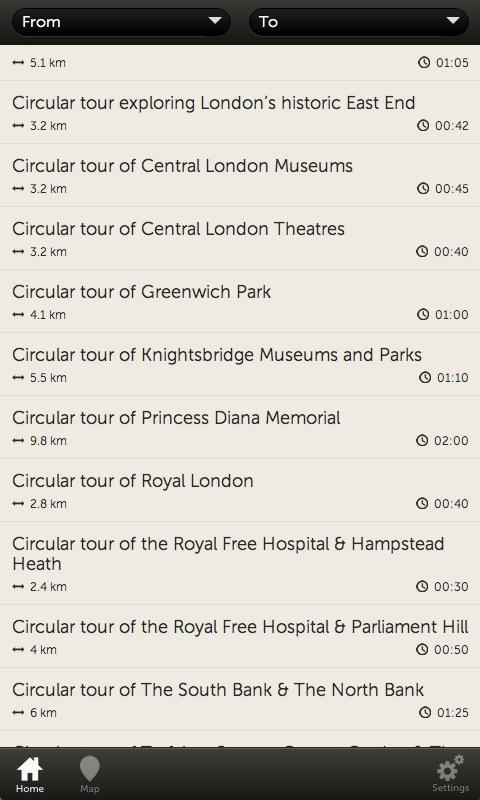480x800 pixels.
Task: Select Circular tour of Greenwich Park
Action: (240, 302)
